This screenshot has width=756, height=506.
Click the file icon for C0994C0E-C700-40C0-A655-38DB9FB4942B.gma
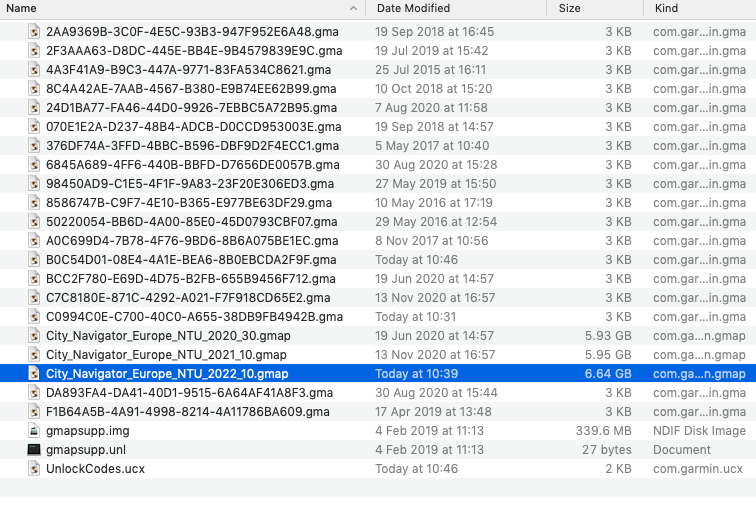tap(34, 317)
